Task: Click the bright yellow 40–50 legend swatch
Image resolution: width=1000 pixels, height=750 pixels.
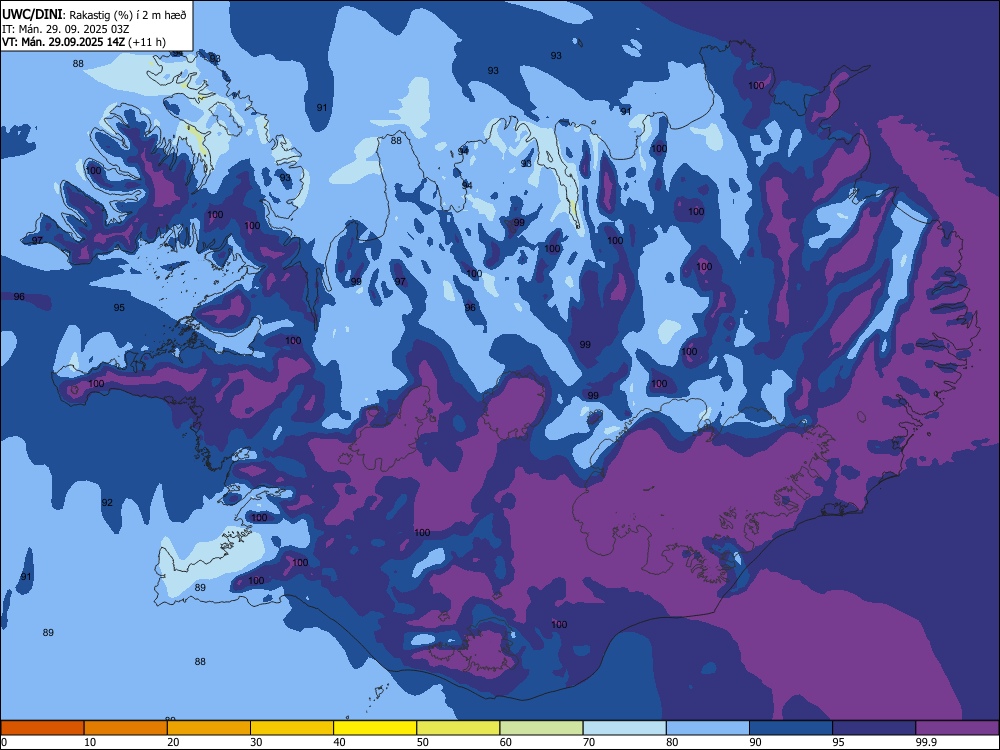Action: [375, 728]
